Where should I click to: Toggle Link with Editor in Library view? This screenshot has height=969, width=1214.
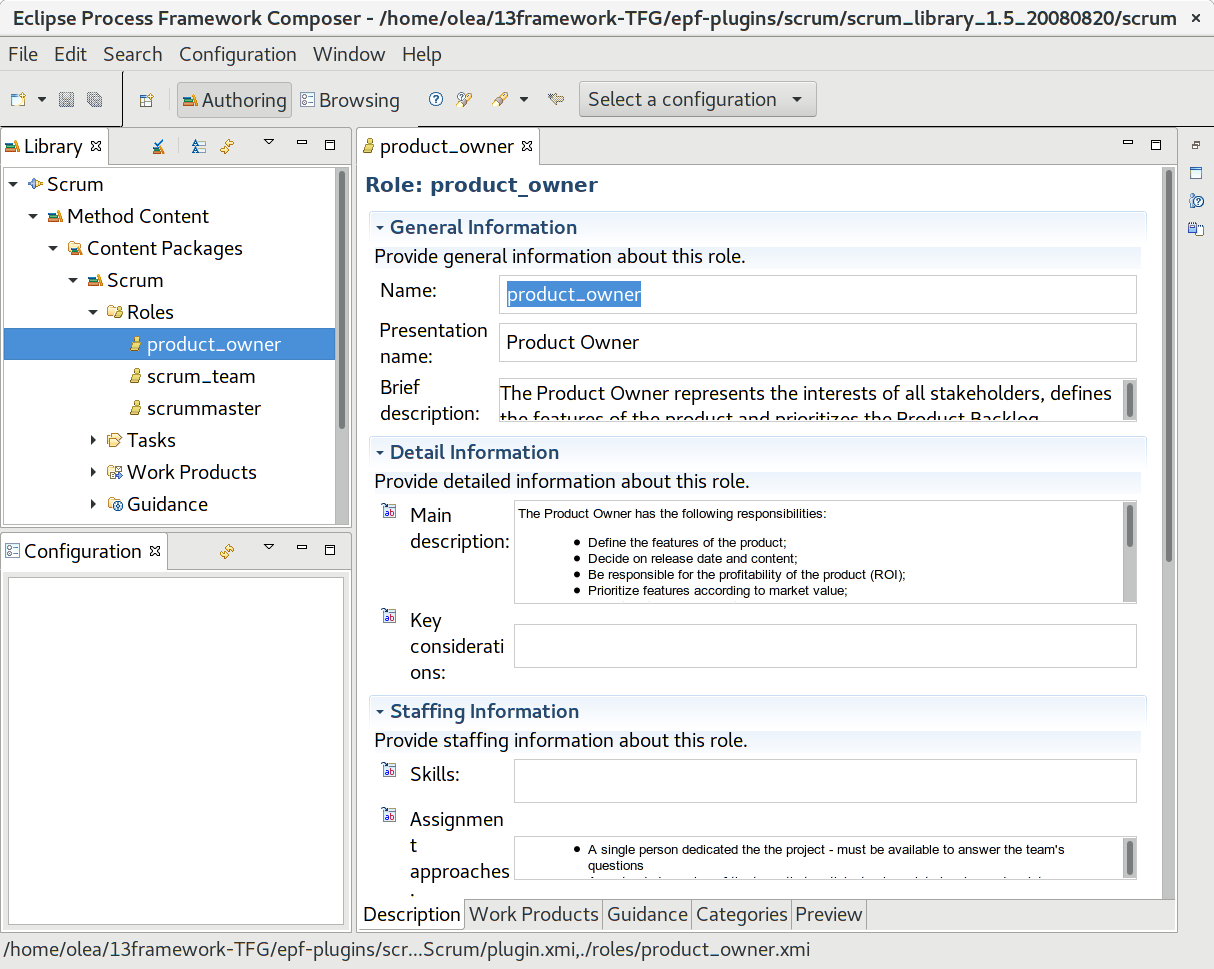pos(227,146)
